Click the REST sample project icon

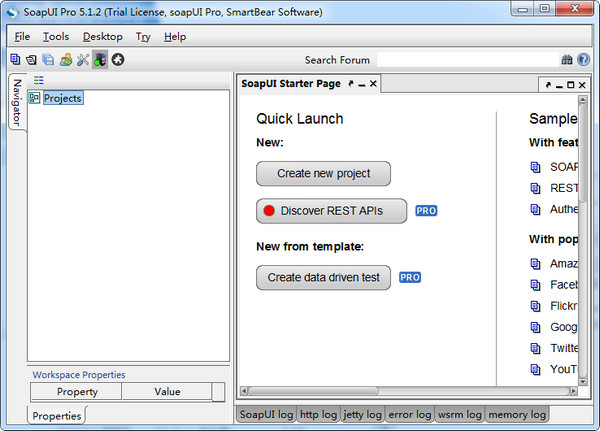(535, 188)
